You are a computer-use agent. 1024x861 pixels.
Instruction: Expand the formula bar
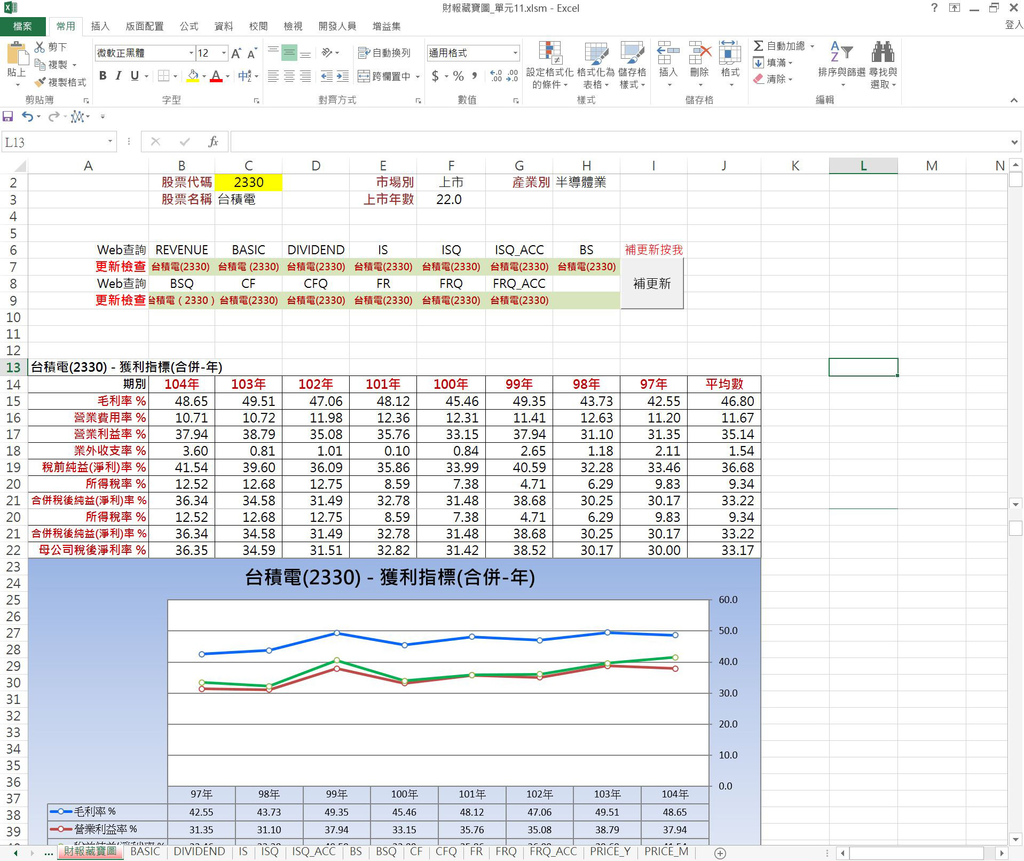1014,142
